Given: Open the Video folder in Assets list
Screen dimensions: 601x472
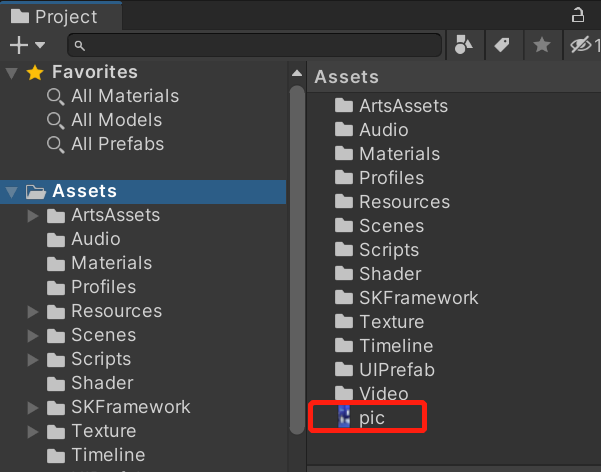Looking at the screenshot, I should click(383, 394).
